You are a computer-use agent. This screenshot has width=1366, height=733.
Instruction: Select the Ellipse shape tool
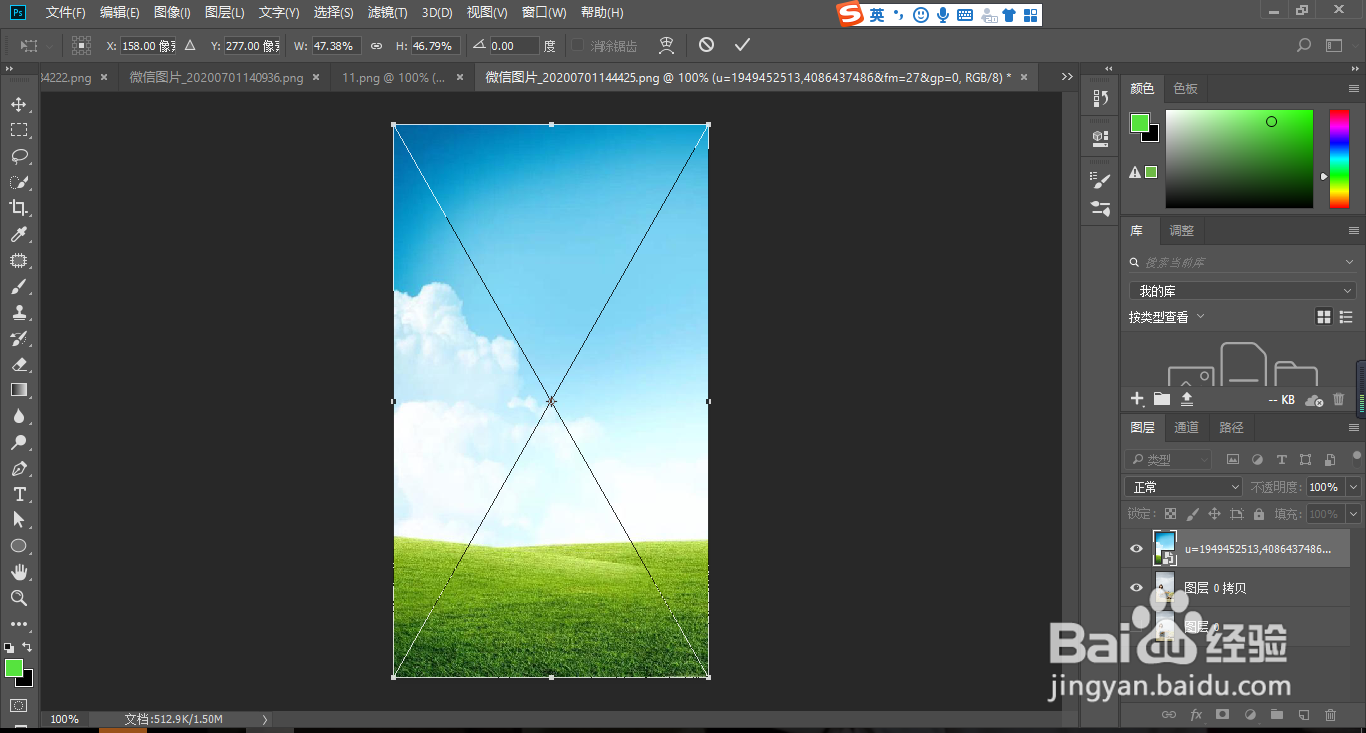point(18,546)
